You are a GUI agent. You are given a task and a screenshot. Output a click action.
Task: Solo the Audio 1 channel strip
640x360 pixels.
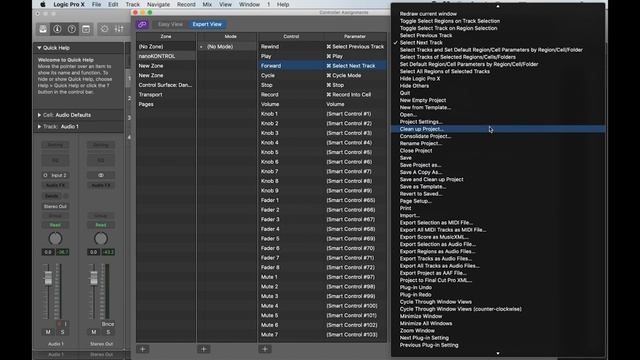click(x=62, y=332)
